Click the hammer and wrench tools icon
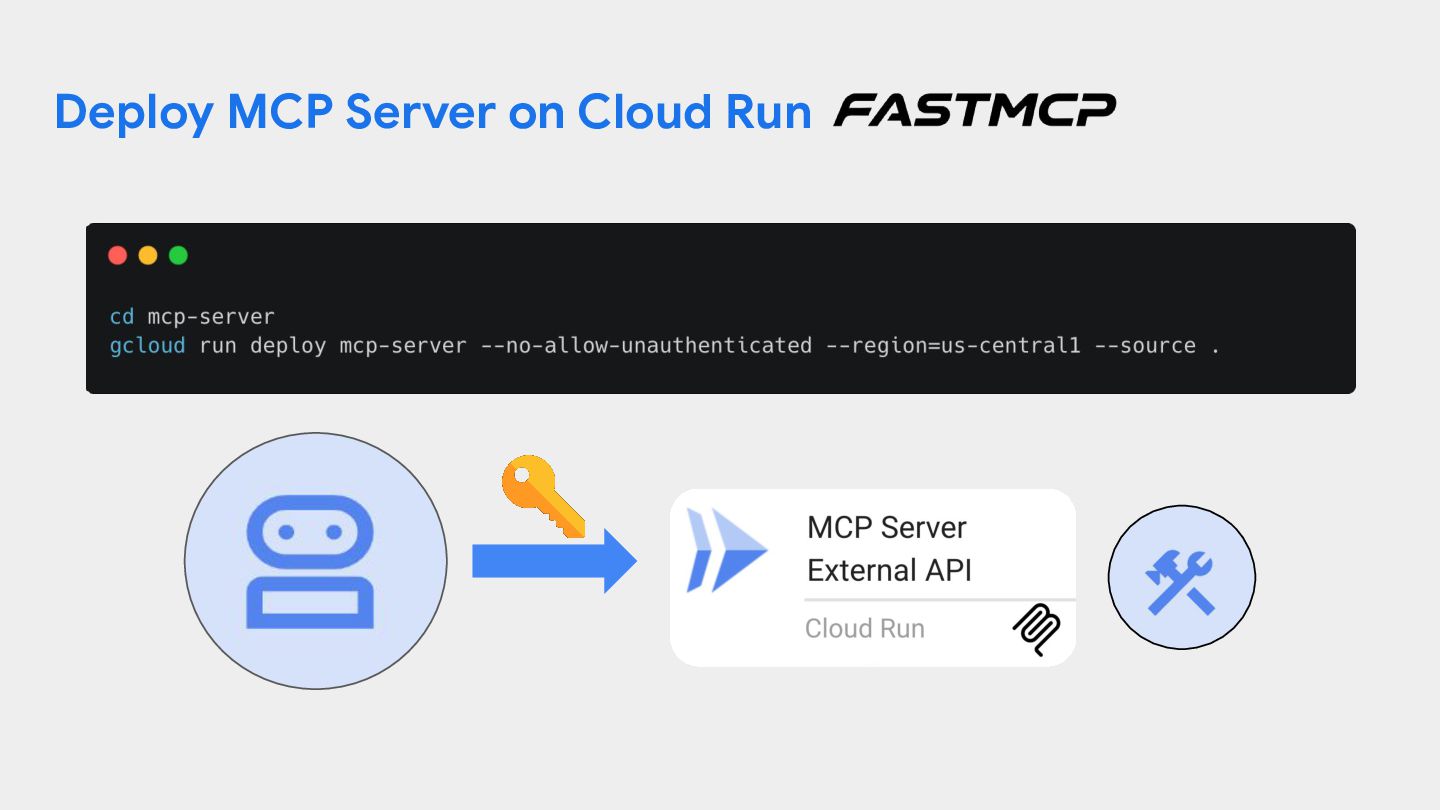 [x=1181, y=578]
